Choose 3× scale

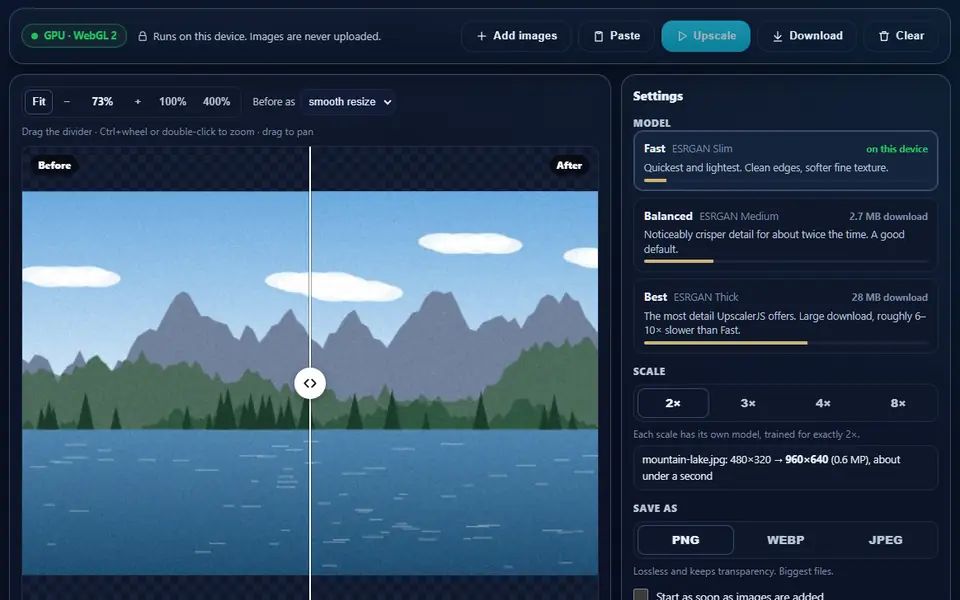coord(748,403)
